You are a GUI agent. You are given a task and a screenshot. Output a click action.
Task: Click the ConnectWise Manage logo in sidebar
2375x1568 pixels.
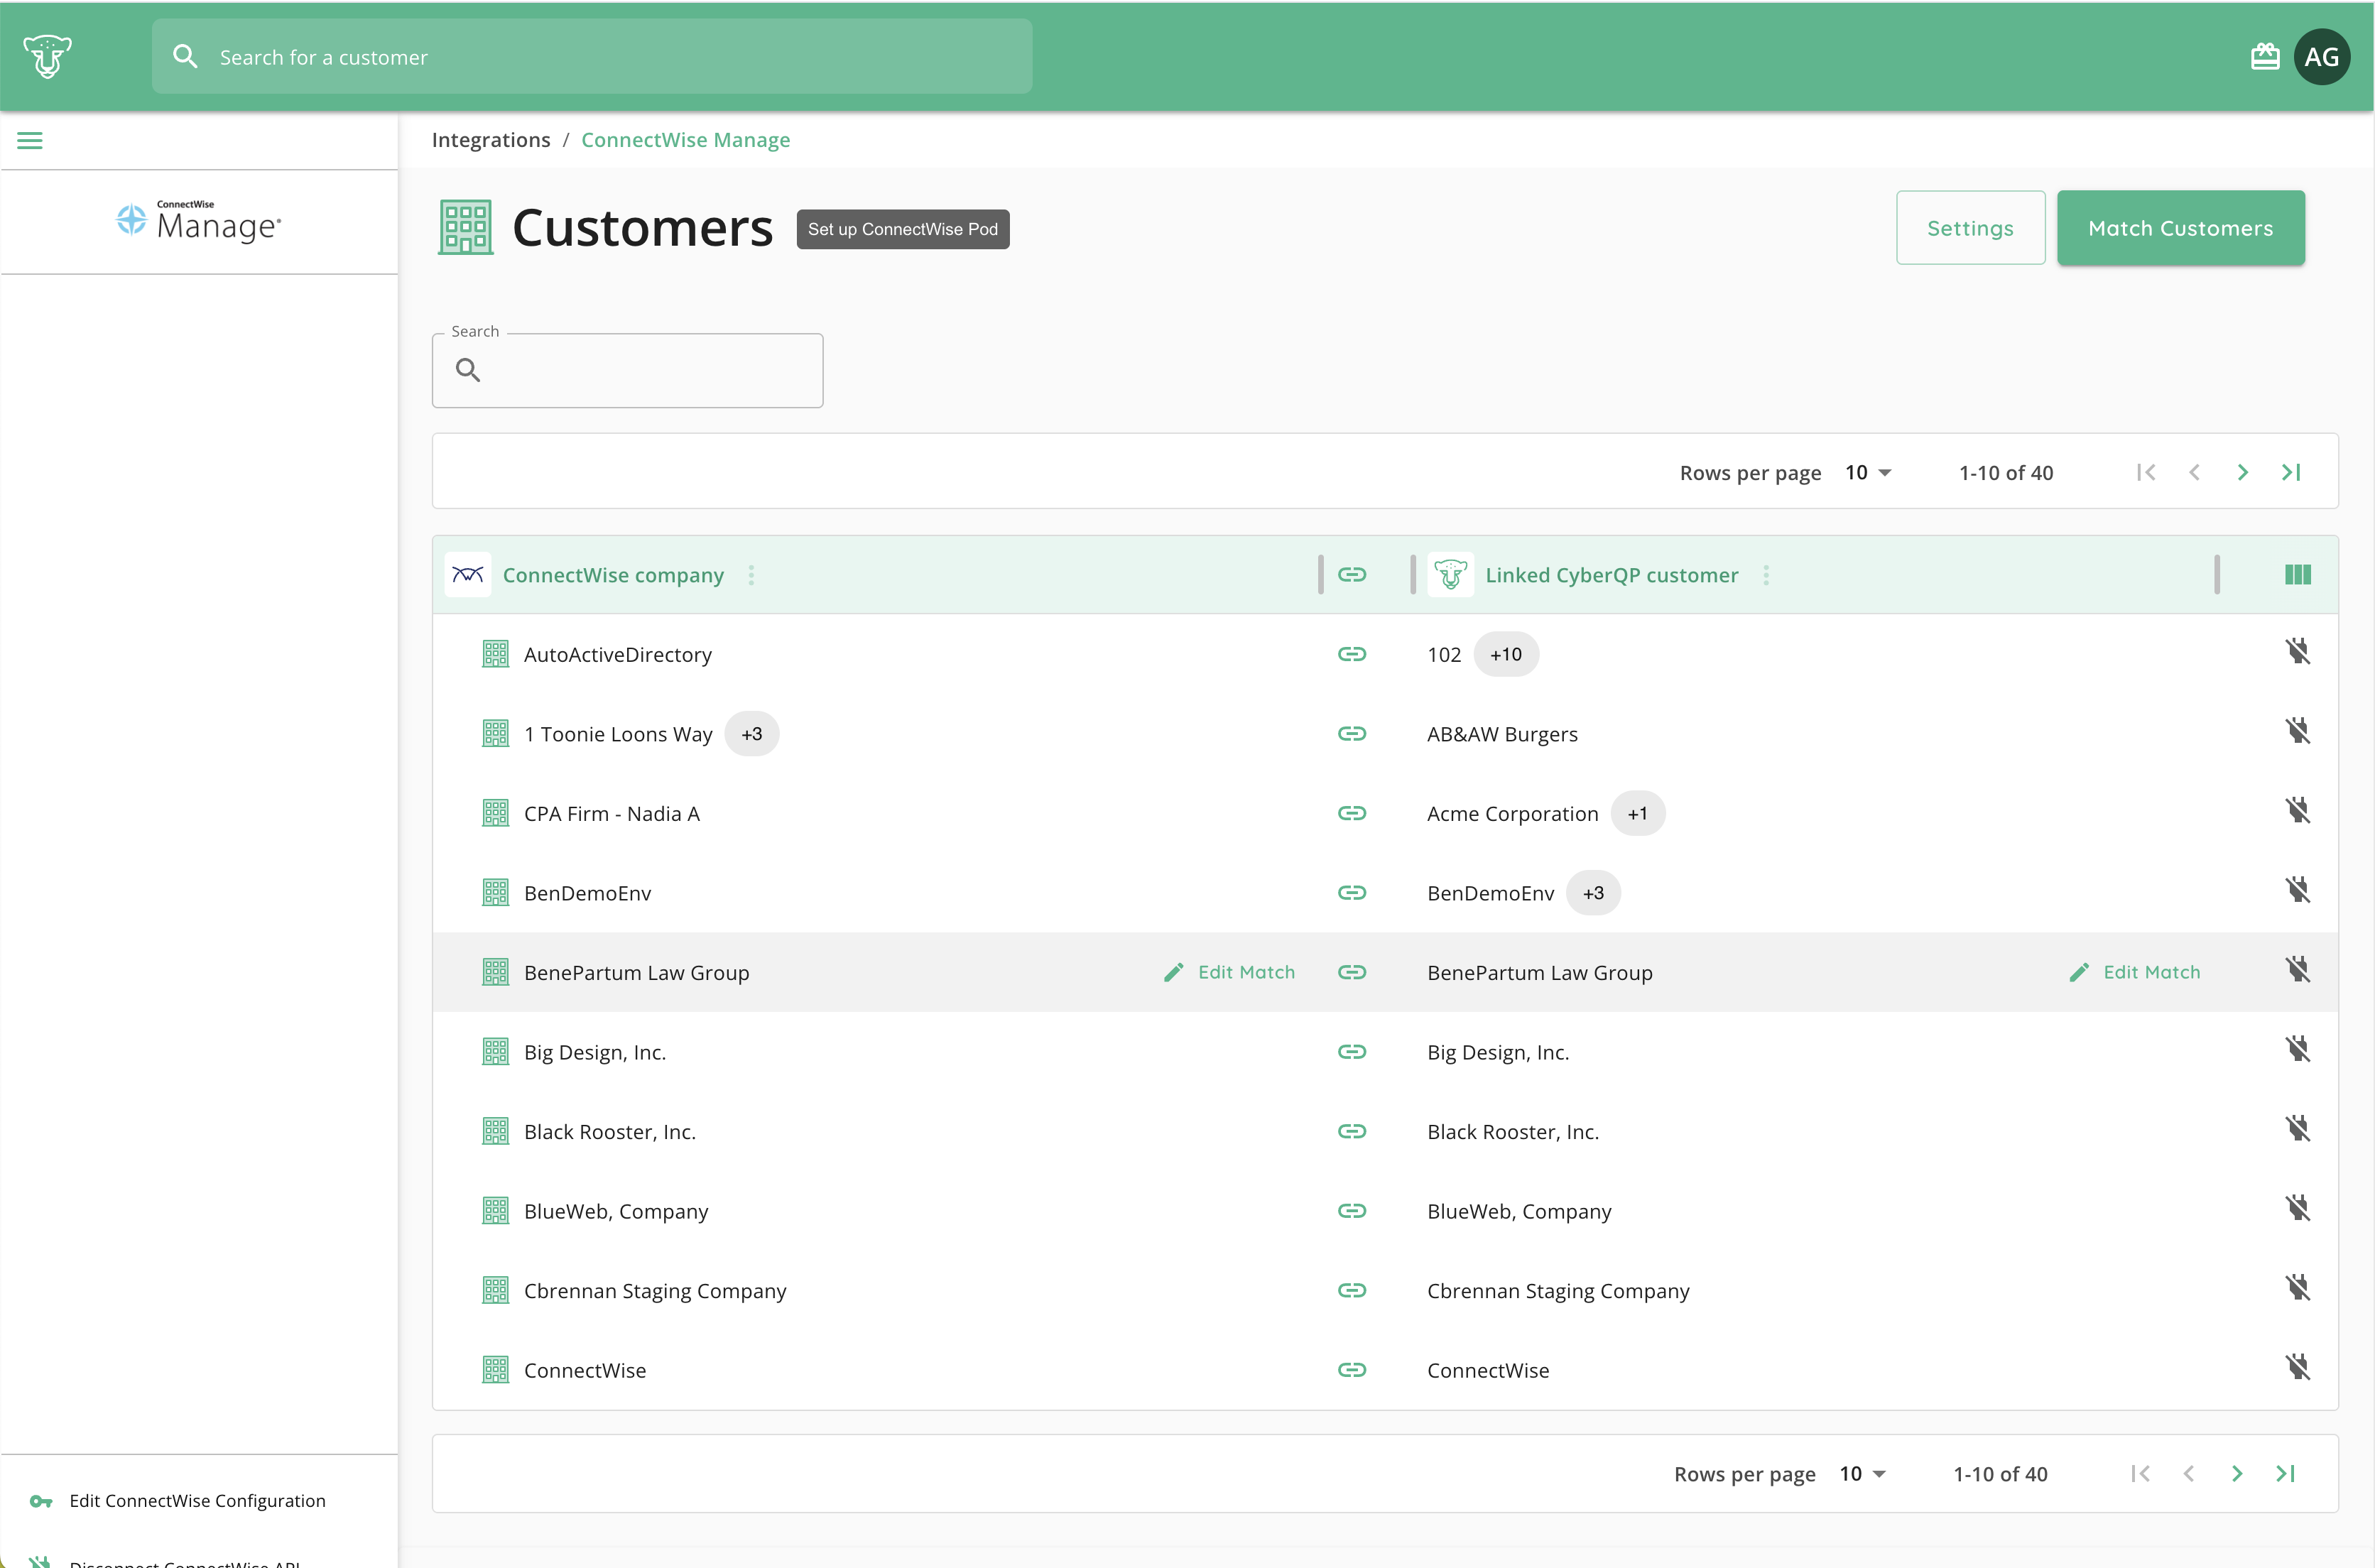coord(199,221)
